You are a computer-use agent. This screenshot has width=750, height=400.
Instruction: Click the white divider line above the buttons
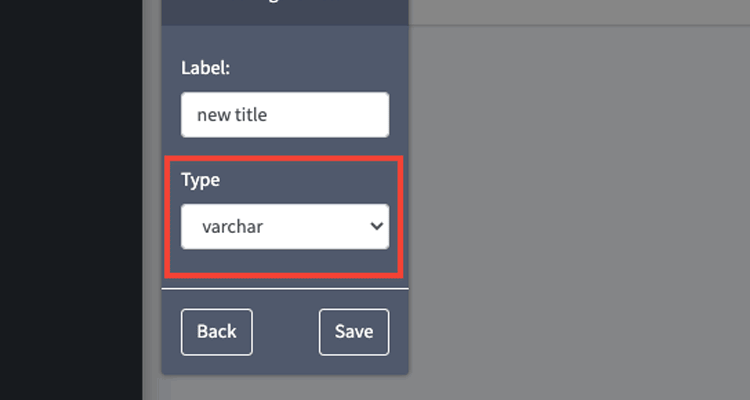284,288
